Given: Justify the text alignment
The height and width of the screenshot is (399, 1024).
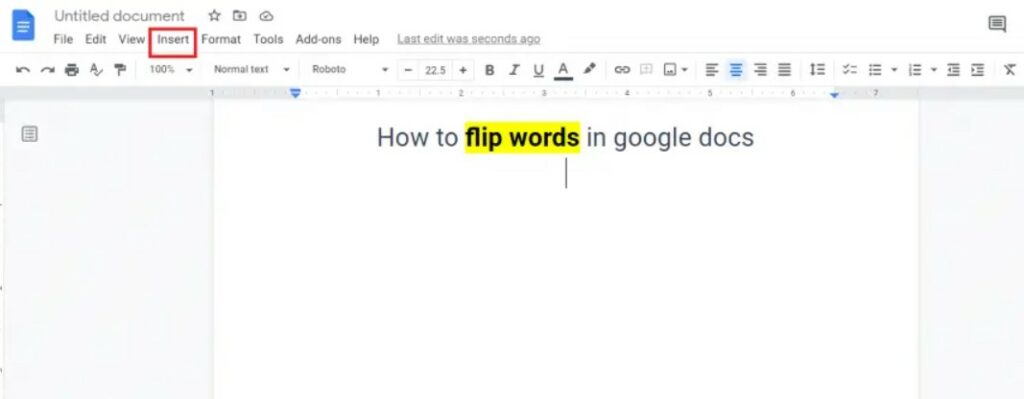Looking at the screenshot, I should coord(784,70).
